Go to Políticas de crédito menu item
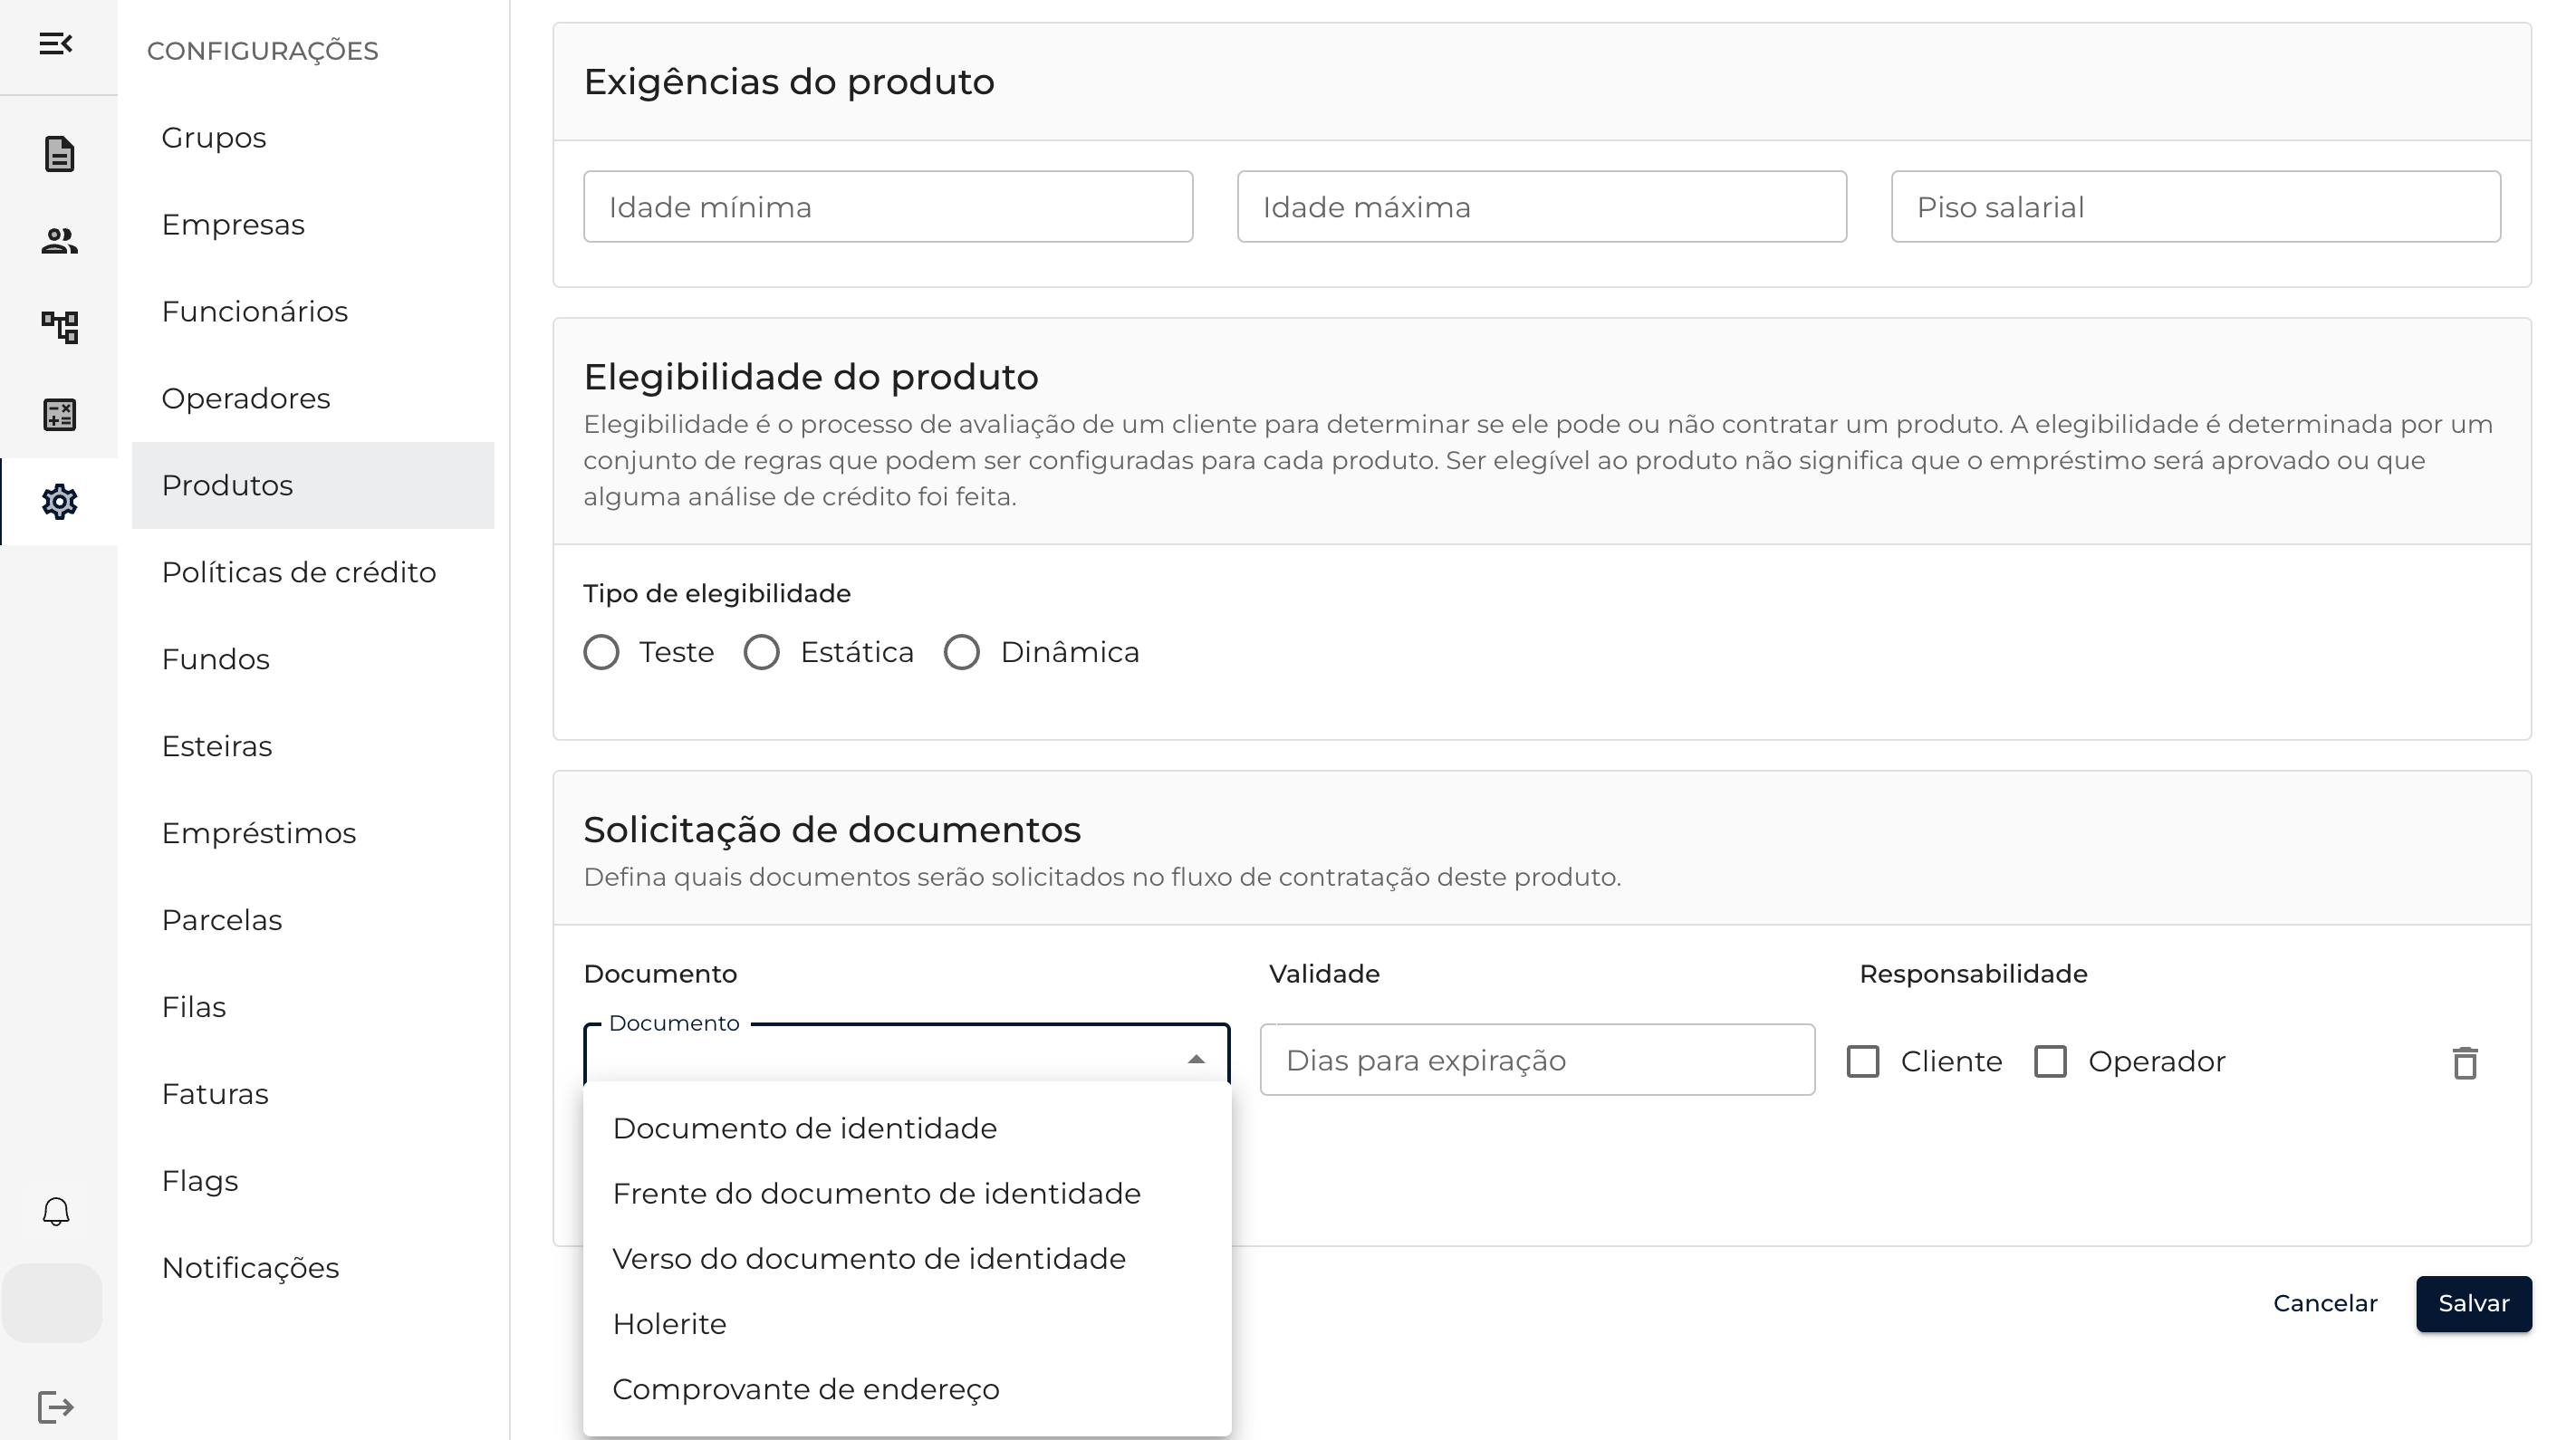 coord(298,572)
